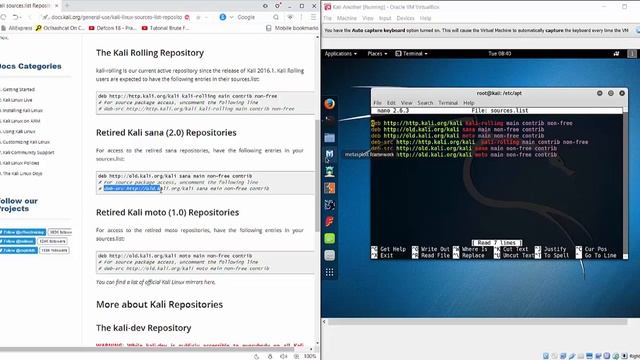640x360 pixels.
Task: Click the 'File: sources.list' nano title text
Action: pyautogui.click(x=500, y=111)
